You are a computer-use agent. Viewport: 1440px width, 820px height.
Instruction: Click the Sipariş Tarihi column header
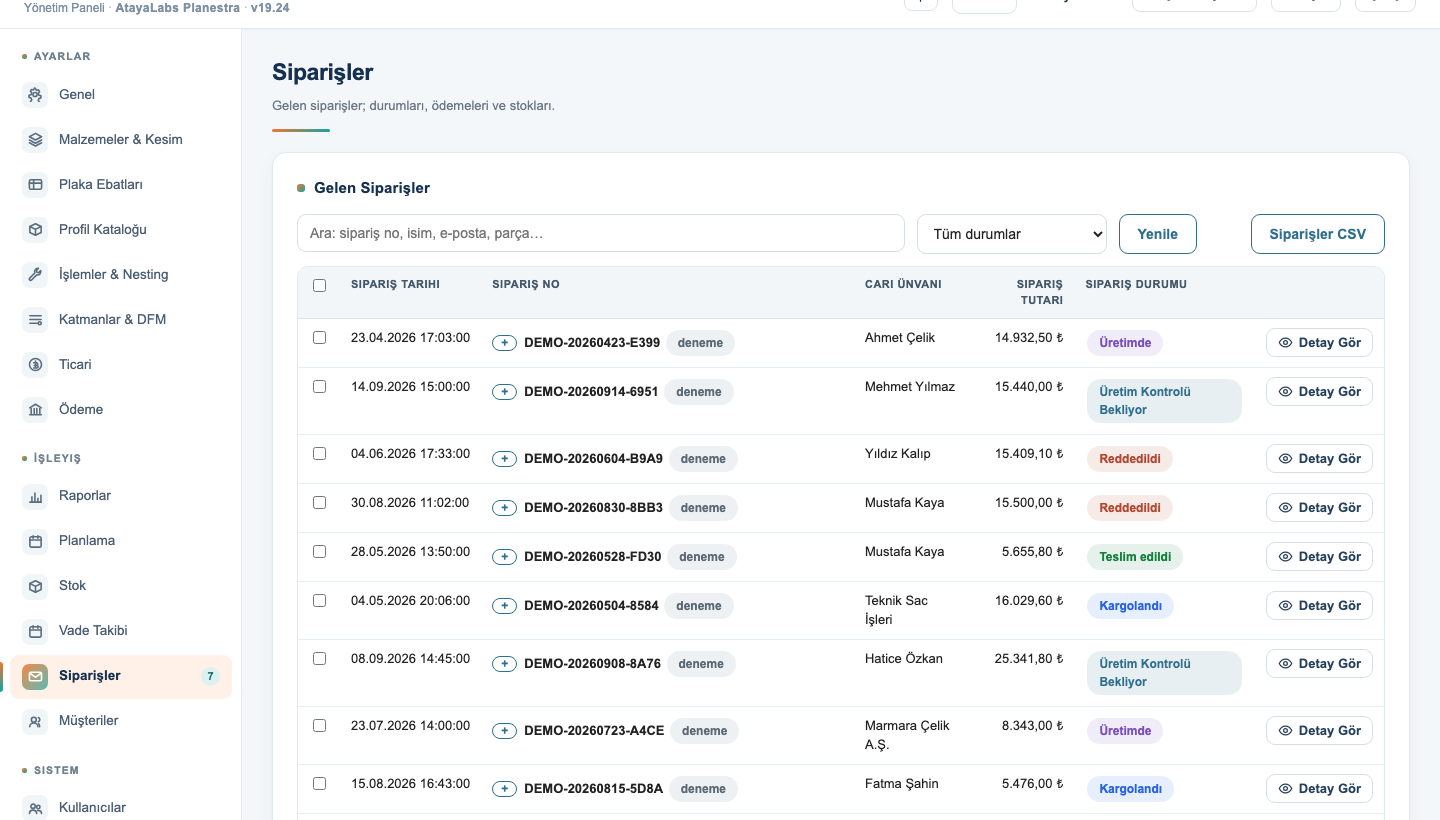(x=395, y=284)
